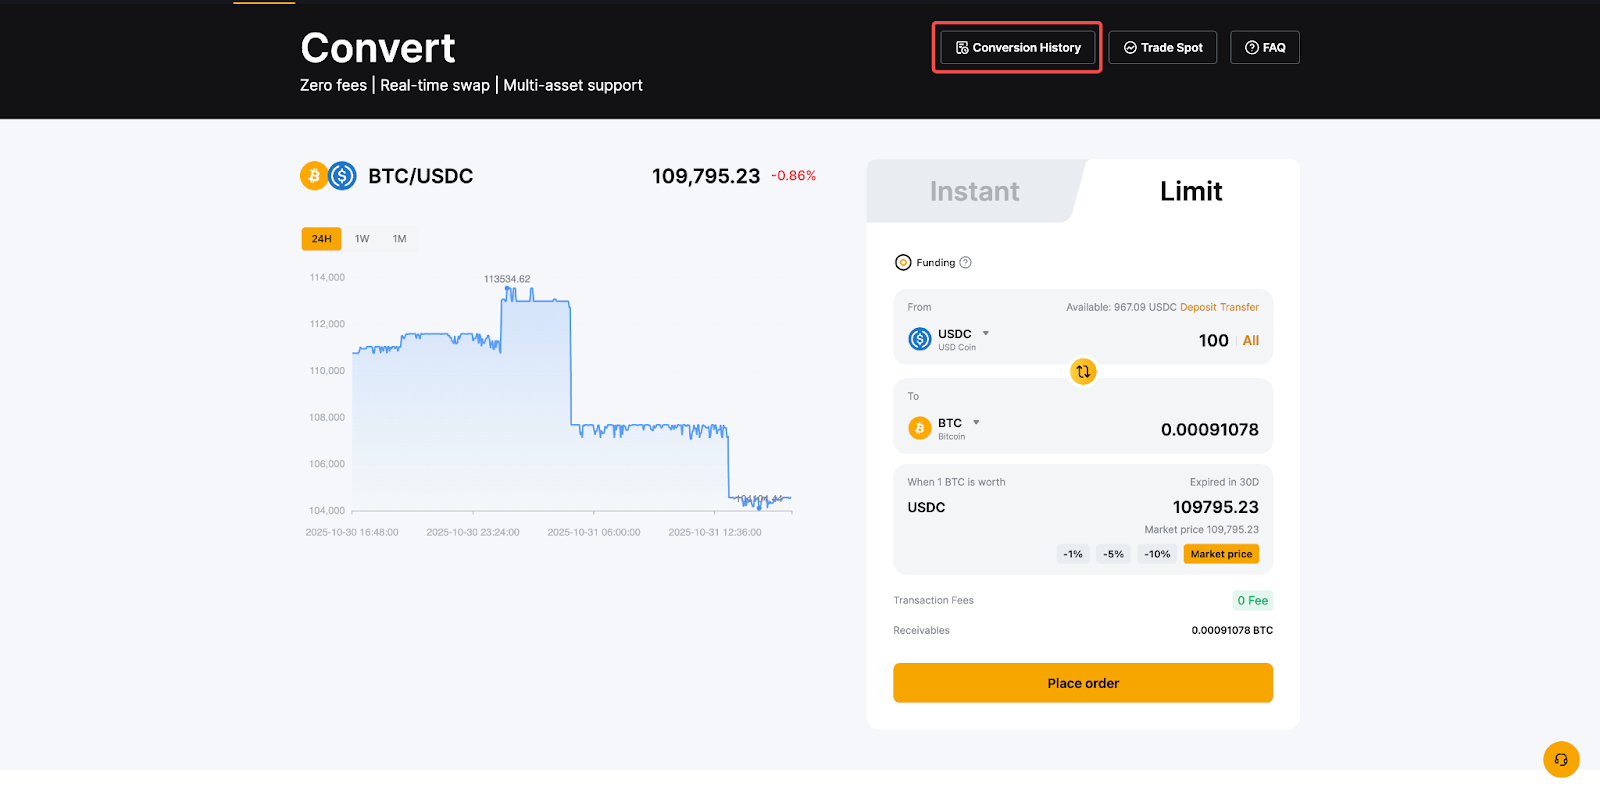Click the Funding account wallet icon
The height and width of the screenshot is (798, 1600).
903,263
